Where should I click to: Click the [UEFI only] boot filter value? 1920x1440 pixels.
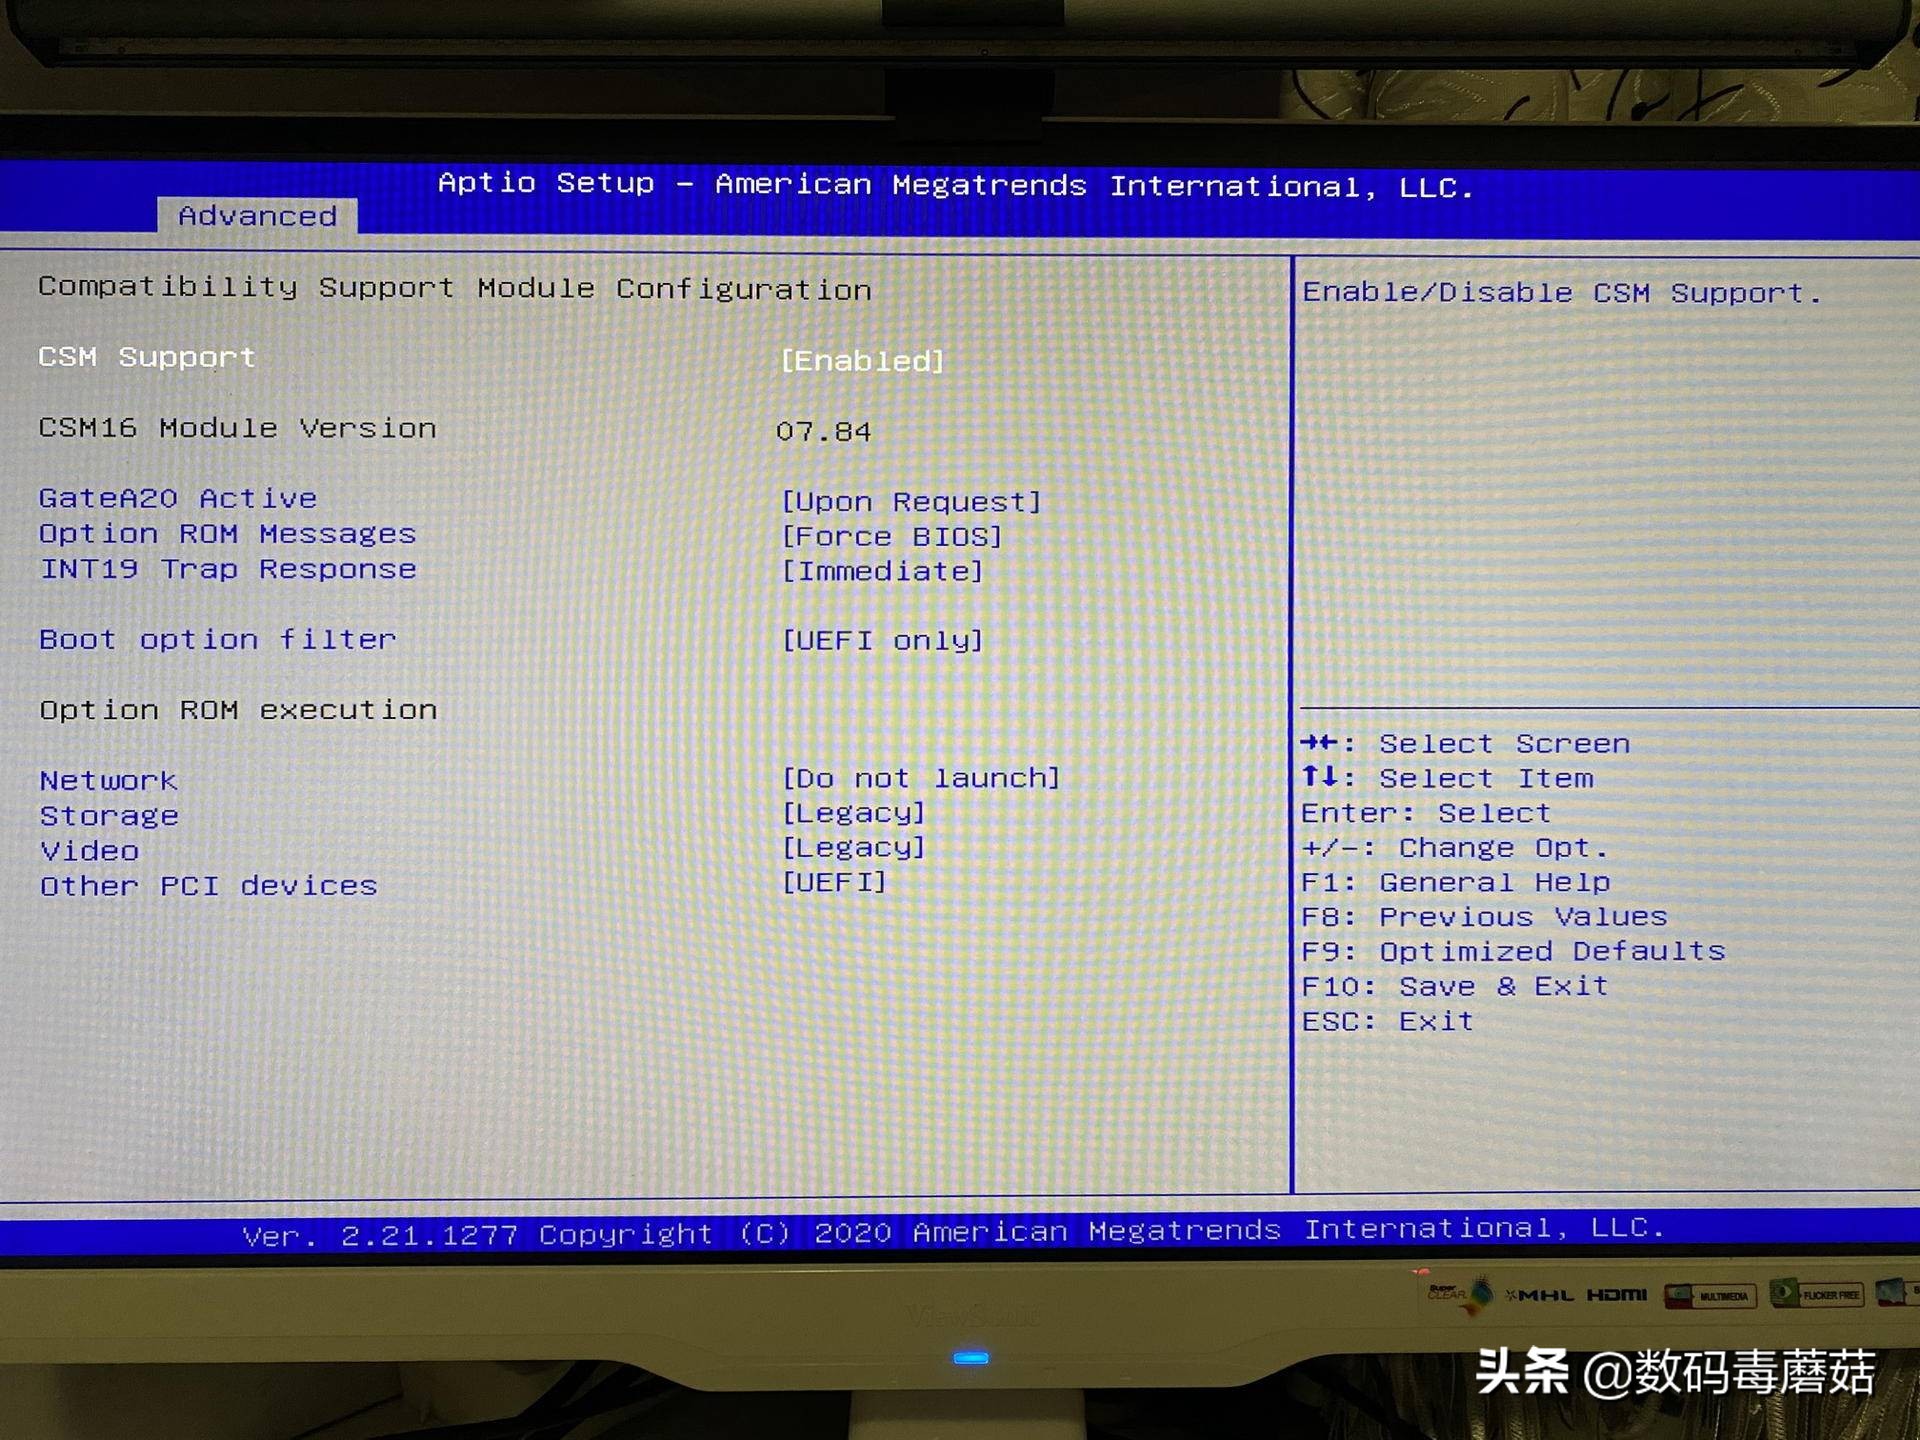point(883,640)
